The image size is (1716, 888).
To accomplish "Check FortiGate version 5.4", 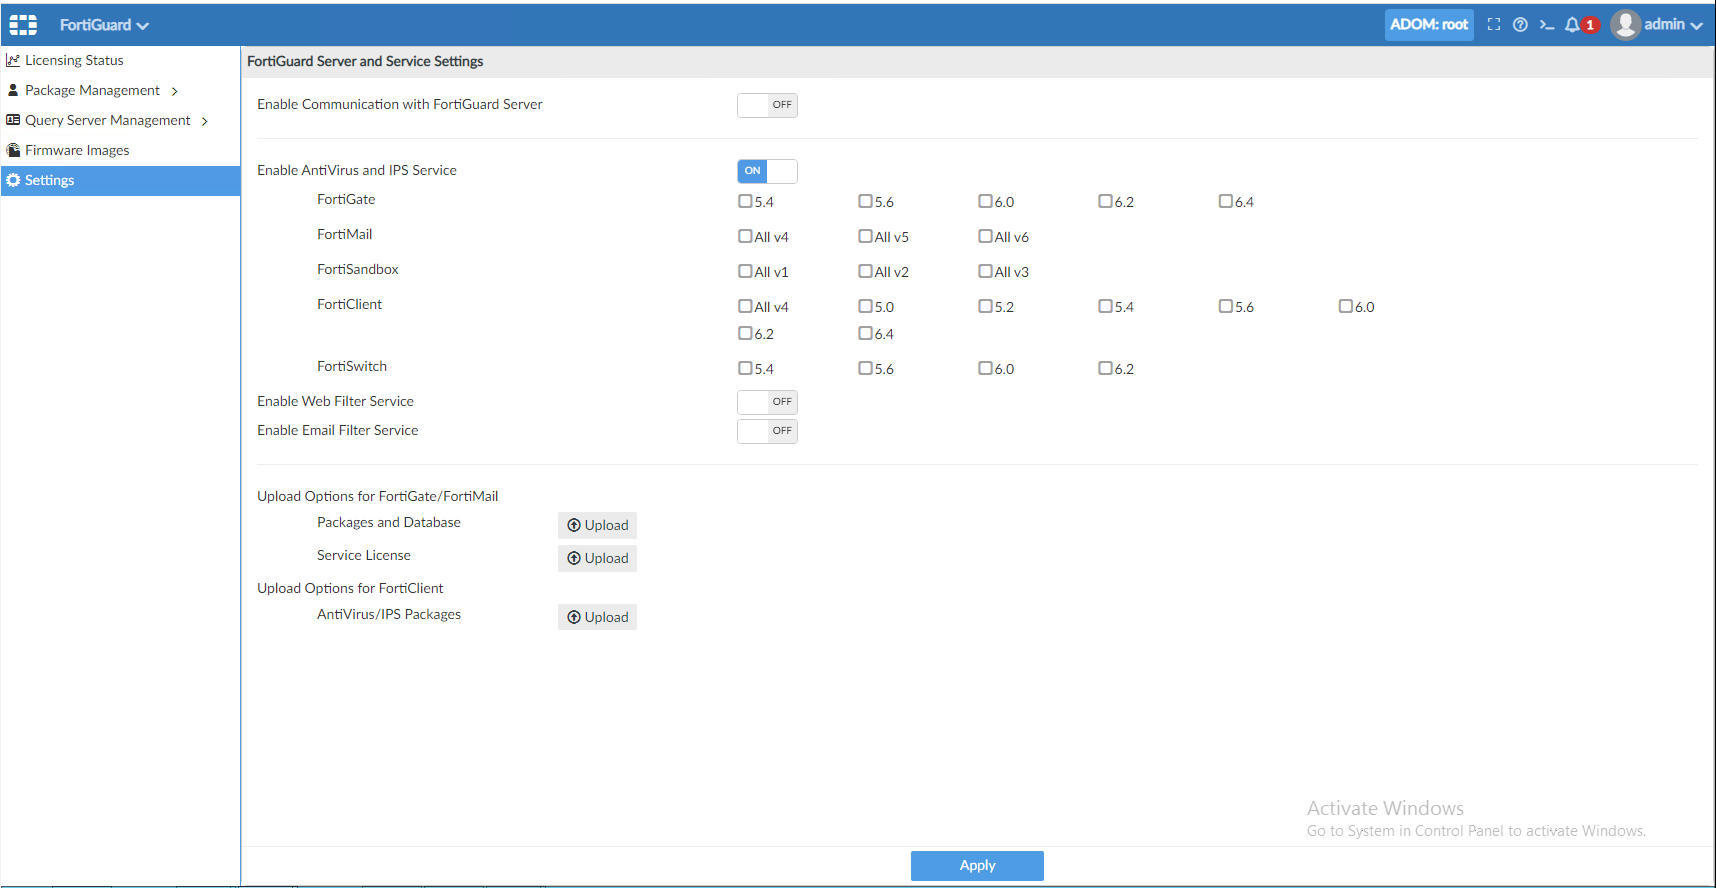I will click(745, 201).
